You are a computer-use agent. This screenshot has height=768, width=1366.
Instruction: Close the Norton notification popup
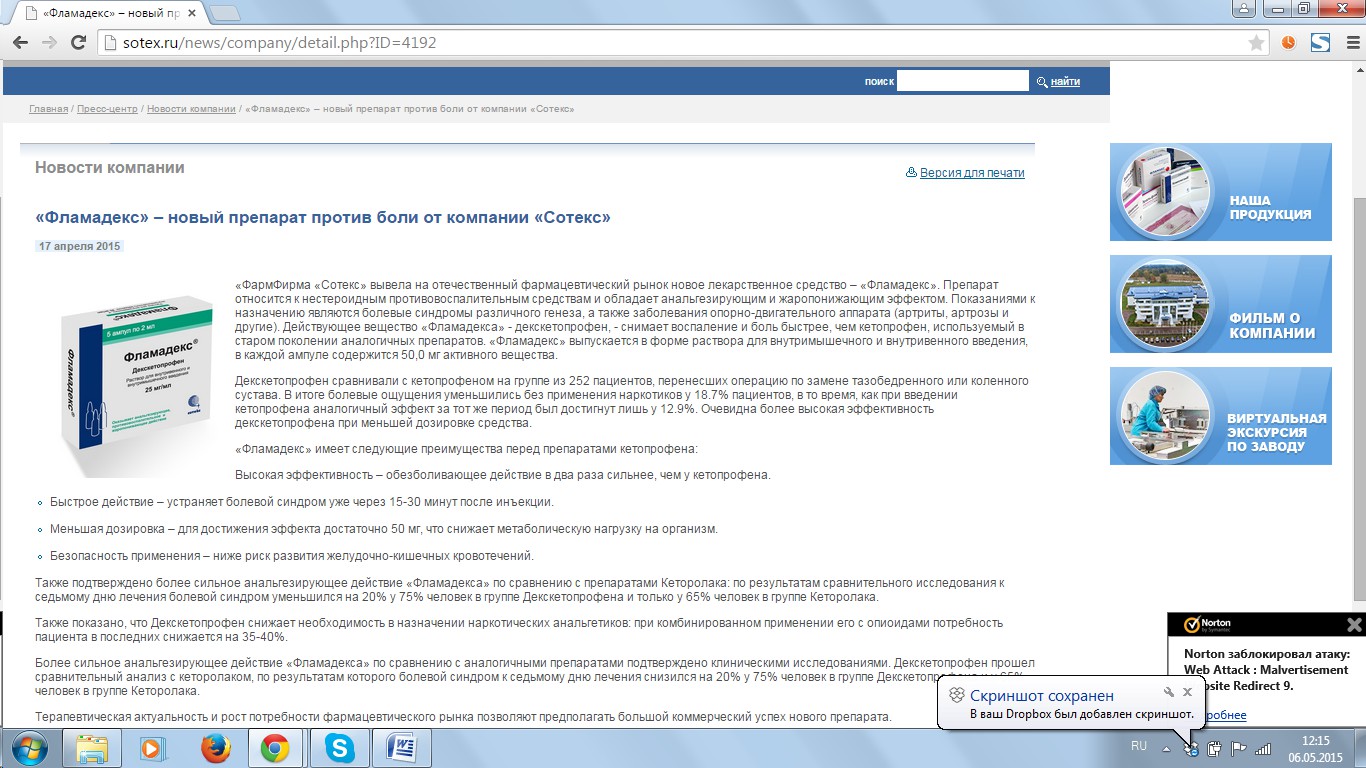pos(1354,625)
